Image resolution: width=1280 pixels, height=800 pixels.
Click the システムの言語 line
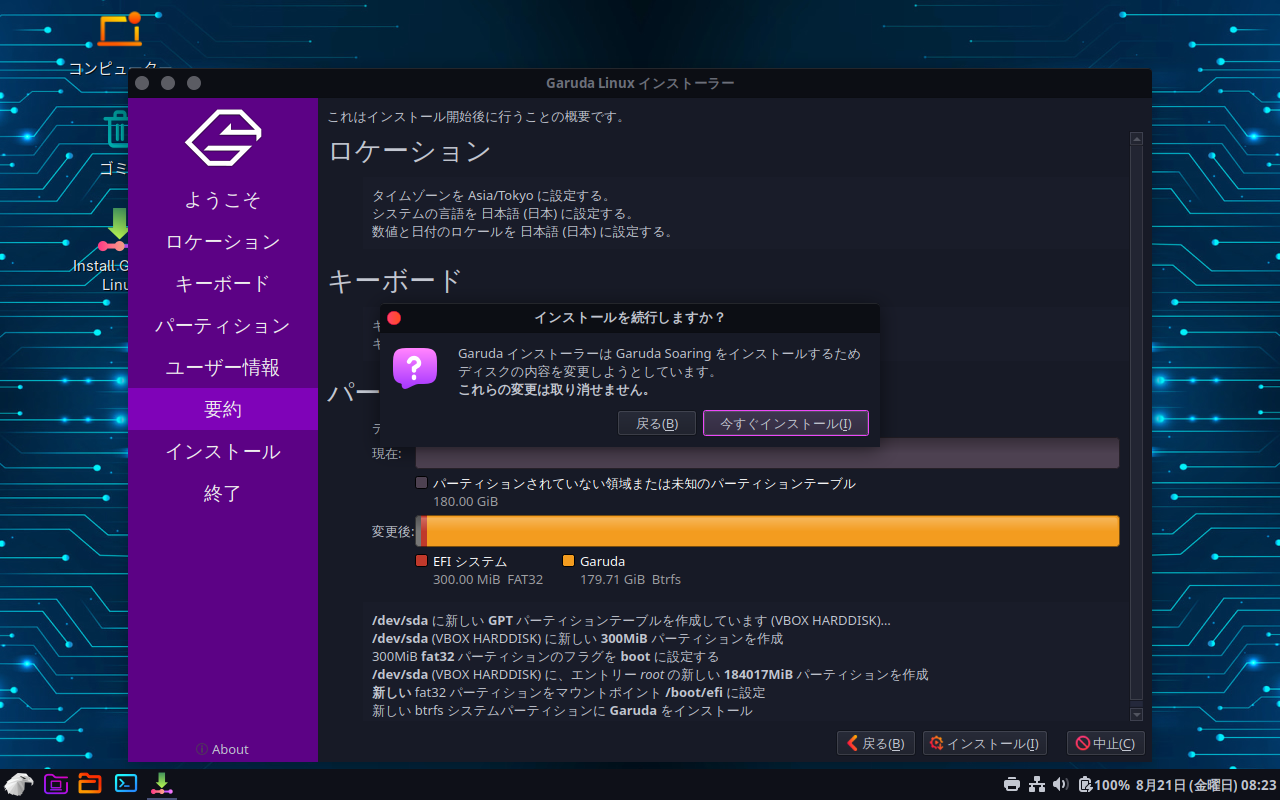[503, 213]
